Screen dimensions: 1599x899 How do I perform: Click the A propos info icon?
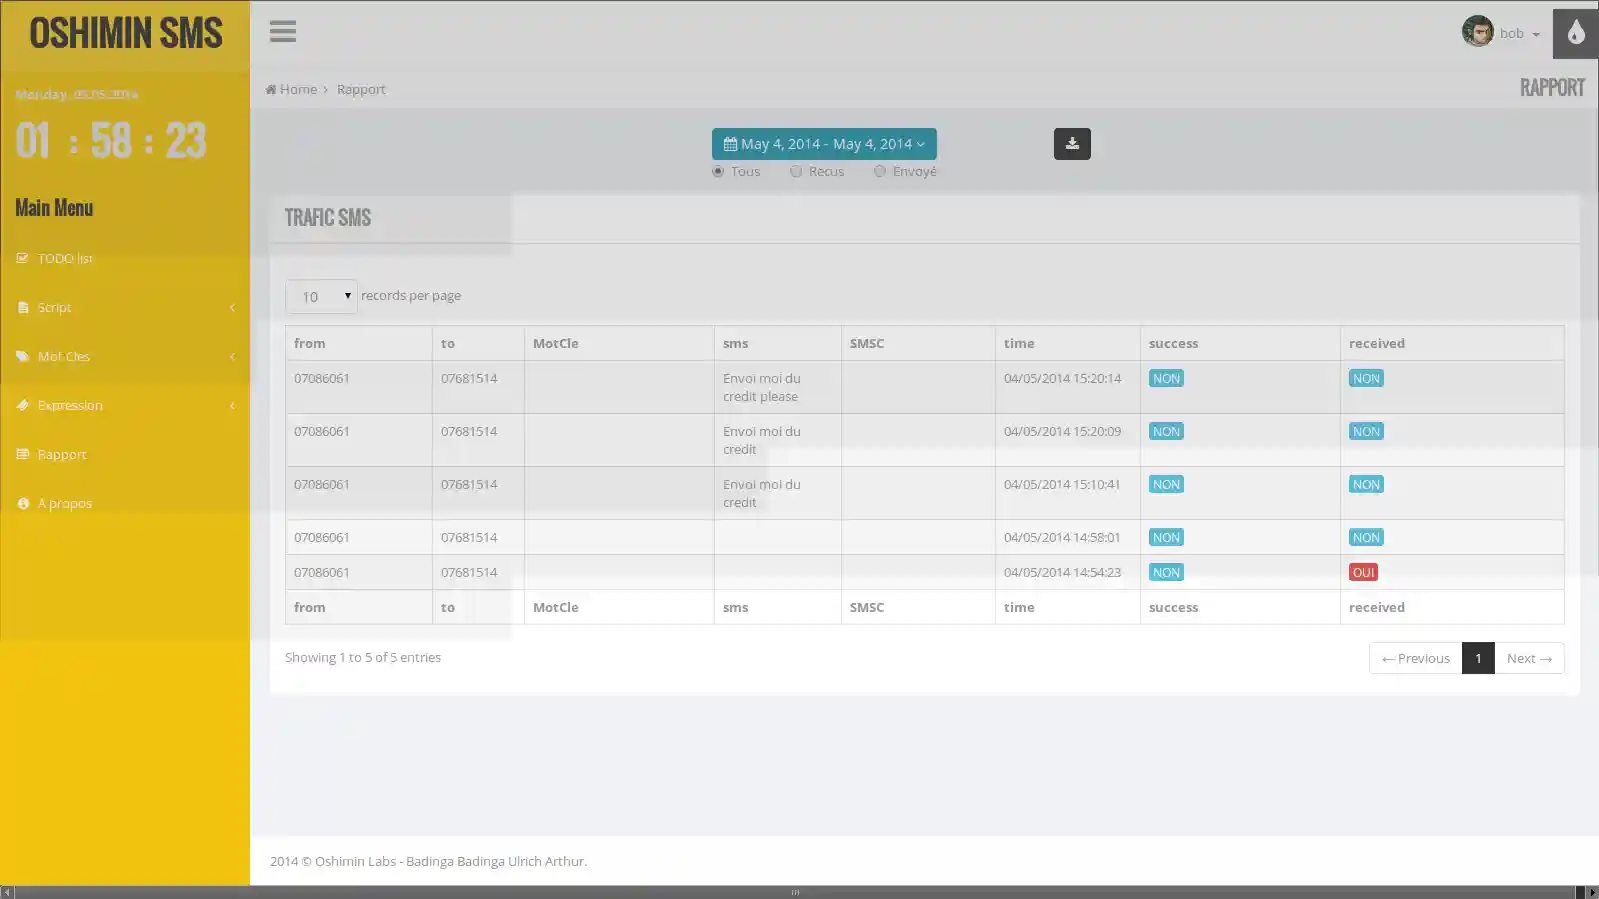pos(23,504)
